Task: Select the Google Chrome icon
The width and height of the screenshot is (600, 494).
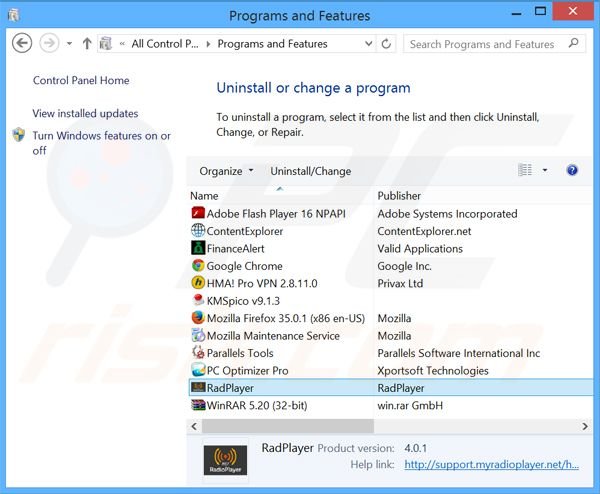Action: point(198,265)
